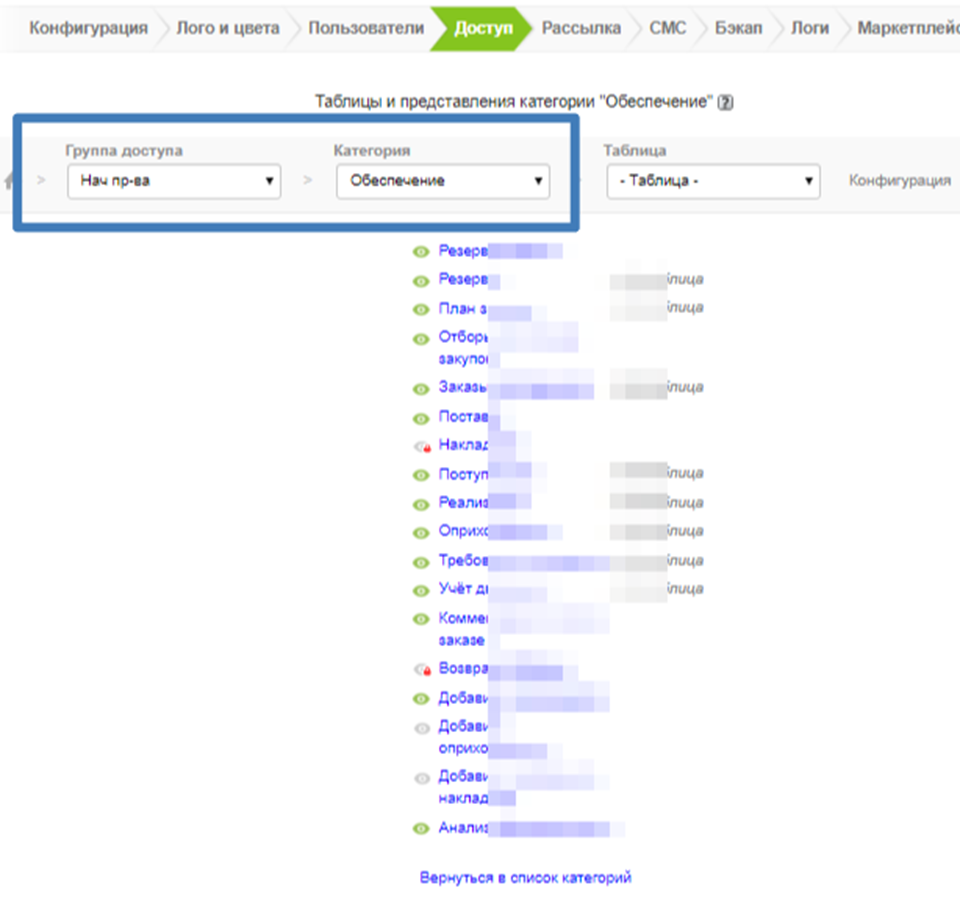Toggle visibility eye for Постав row
This screenshot has height=902, width=960.
[x=421, y=418]
